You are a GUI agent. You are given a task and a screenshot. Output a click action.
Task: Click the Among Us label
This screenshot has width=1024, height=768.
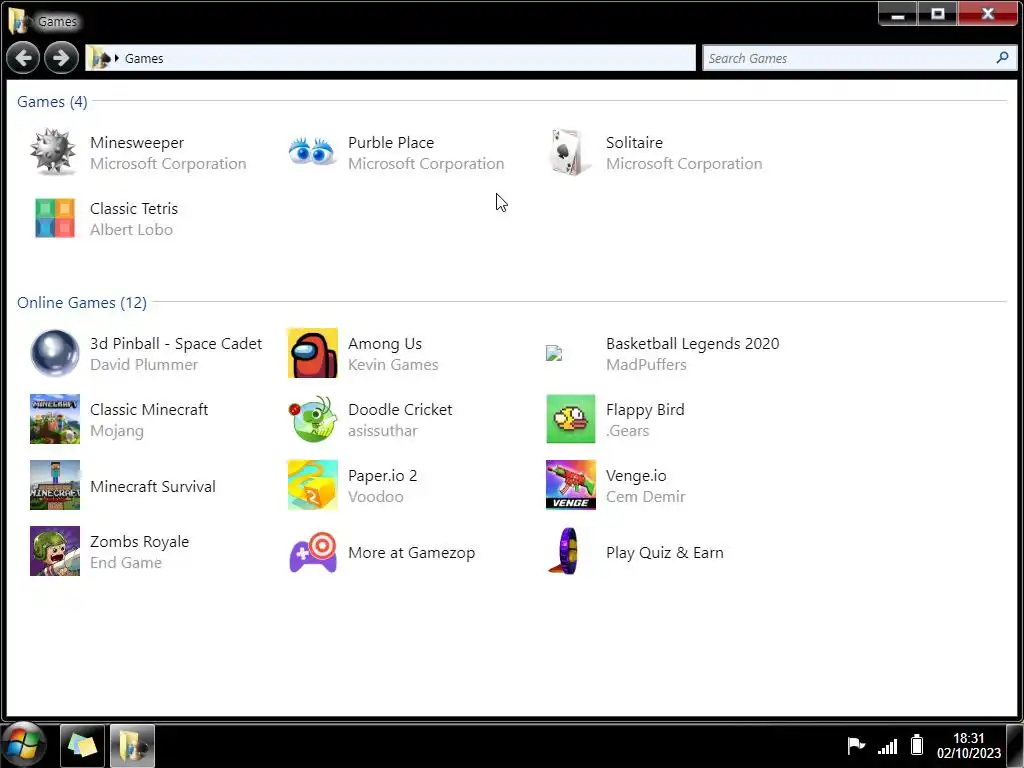tap(385, 344)
